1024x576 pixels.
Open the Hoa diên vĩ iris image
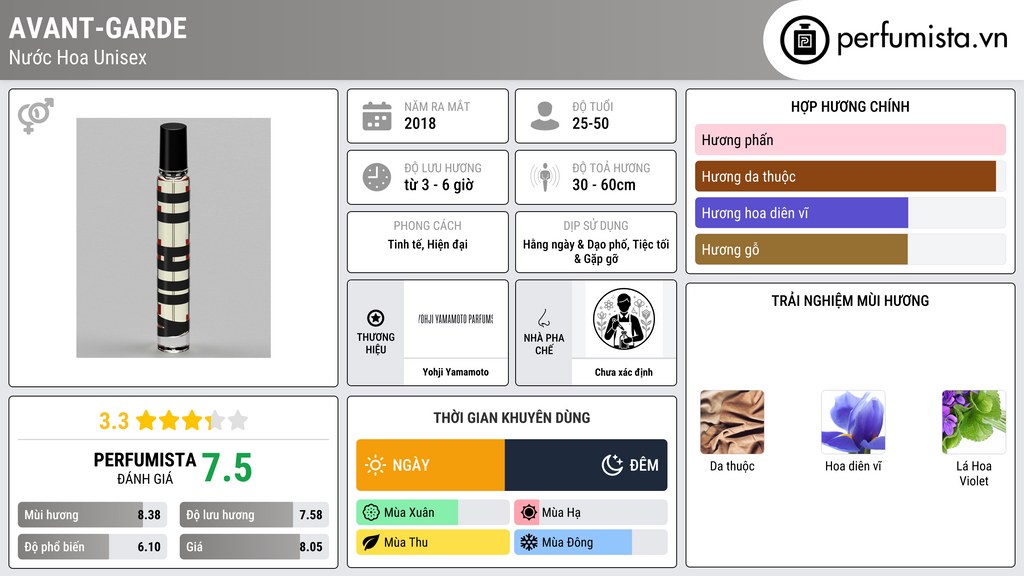pyautogui.click(x=853, y=422)
